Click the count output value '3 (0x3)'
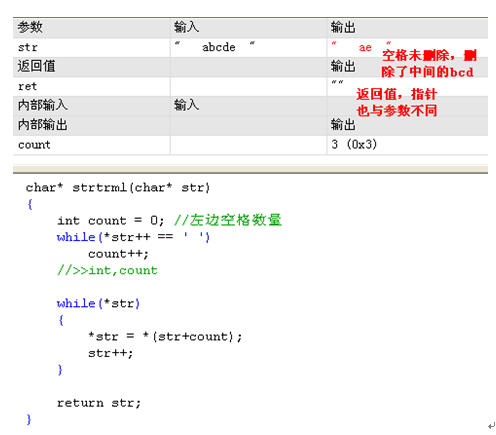The height and width of the screenshot is (435, 496). (354, 144)
